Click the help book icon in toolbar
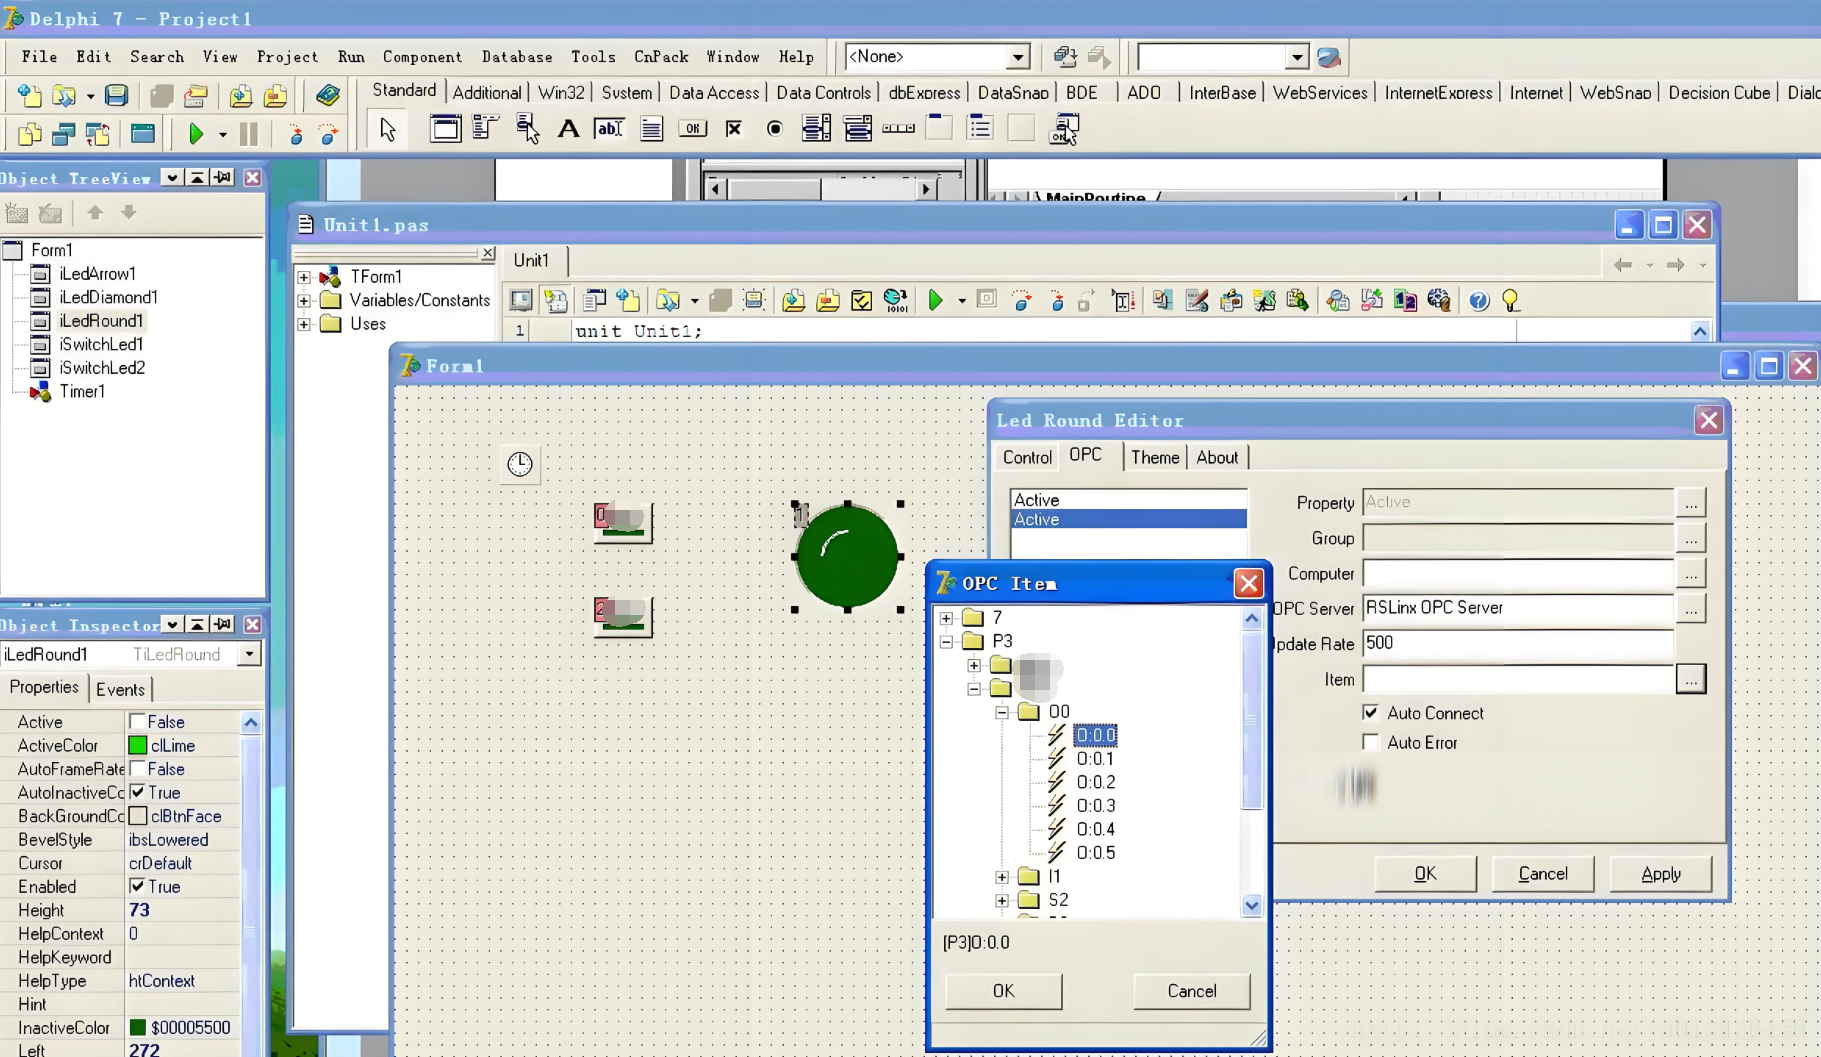The width and height of the screenshot is (1821, 1057). click(327, 95)
